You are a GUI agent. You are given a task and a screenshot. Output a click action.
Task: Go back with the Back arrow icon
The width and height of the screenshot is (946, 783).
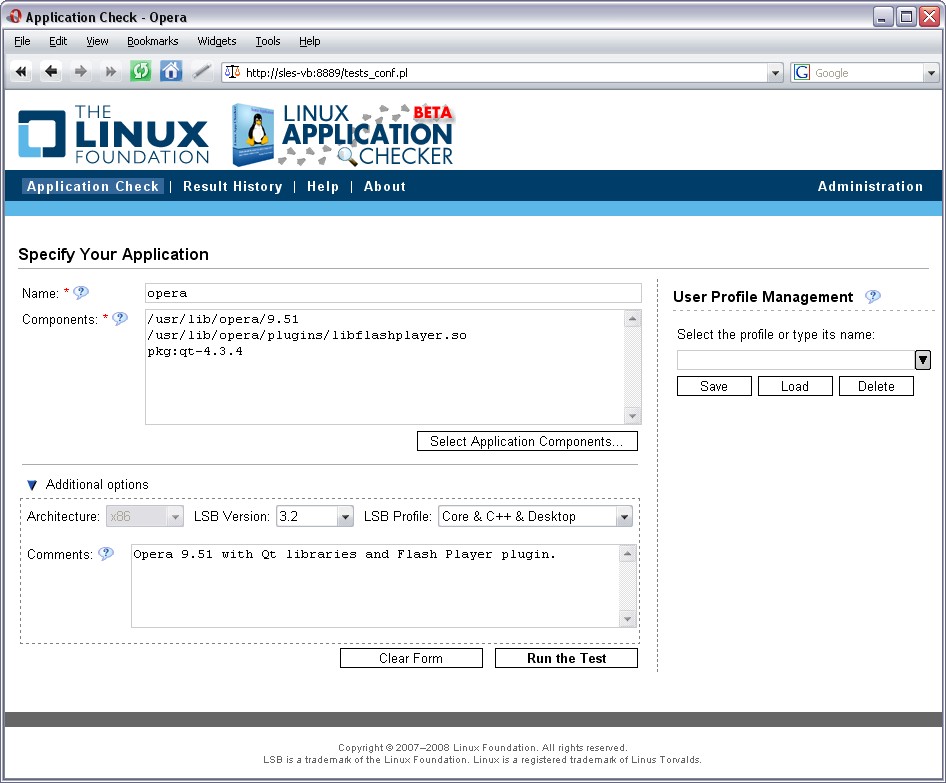51,72
